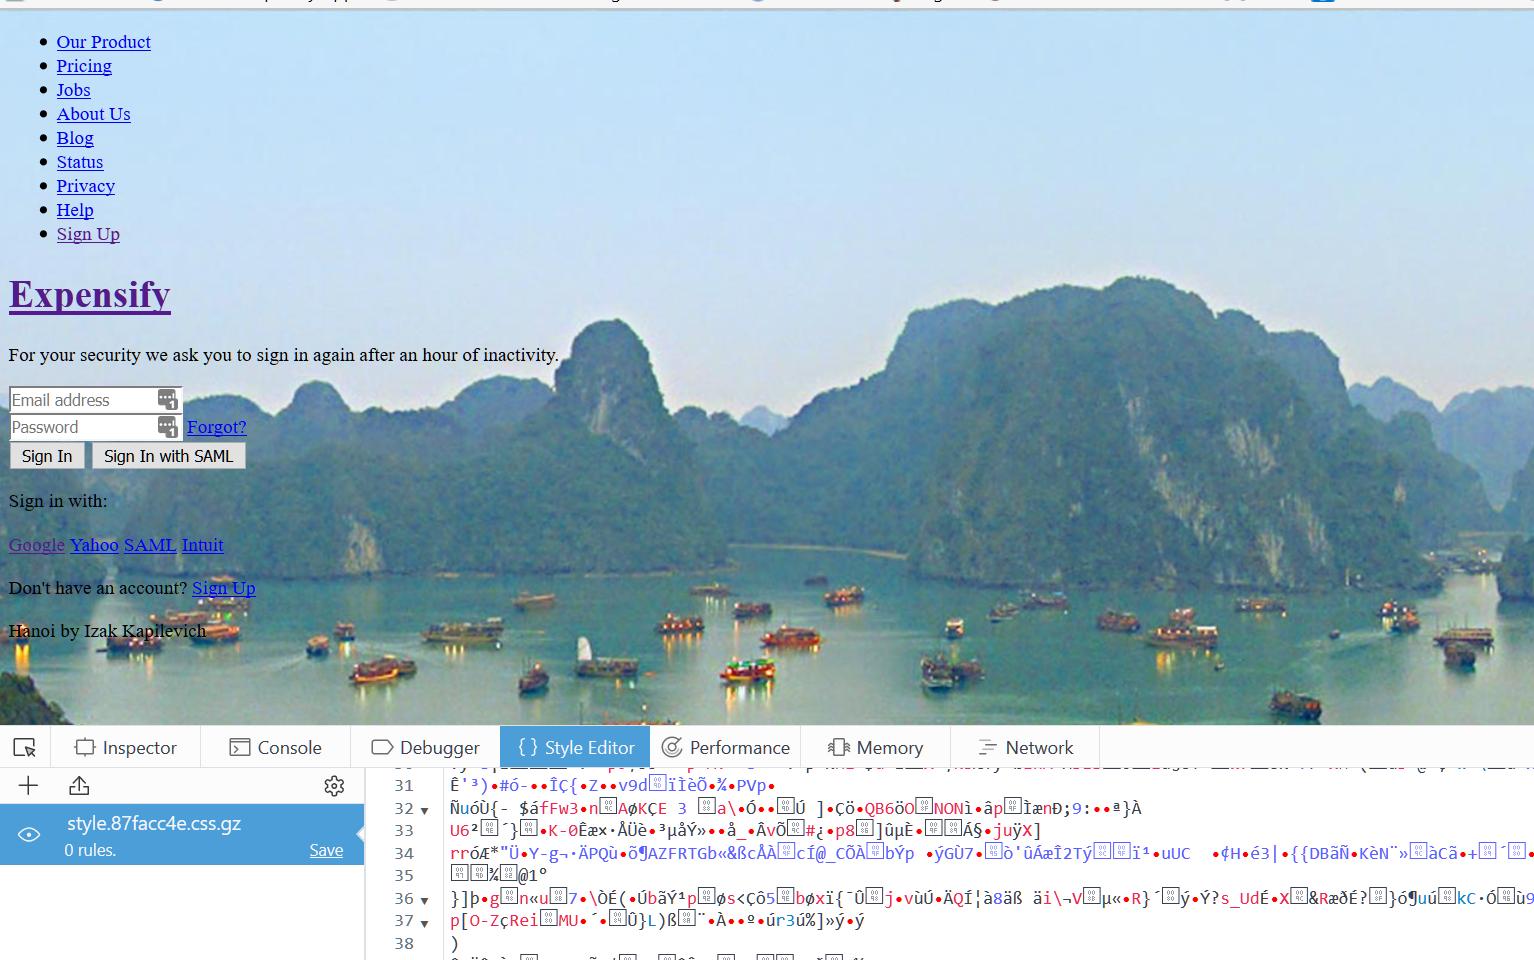
Task: Open Style Editor options gear
Action: 334,786
